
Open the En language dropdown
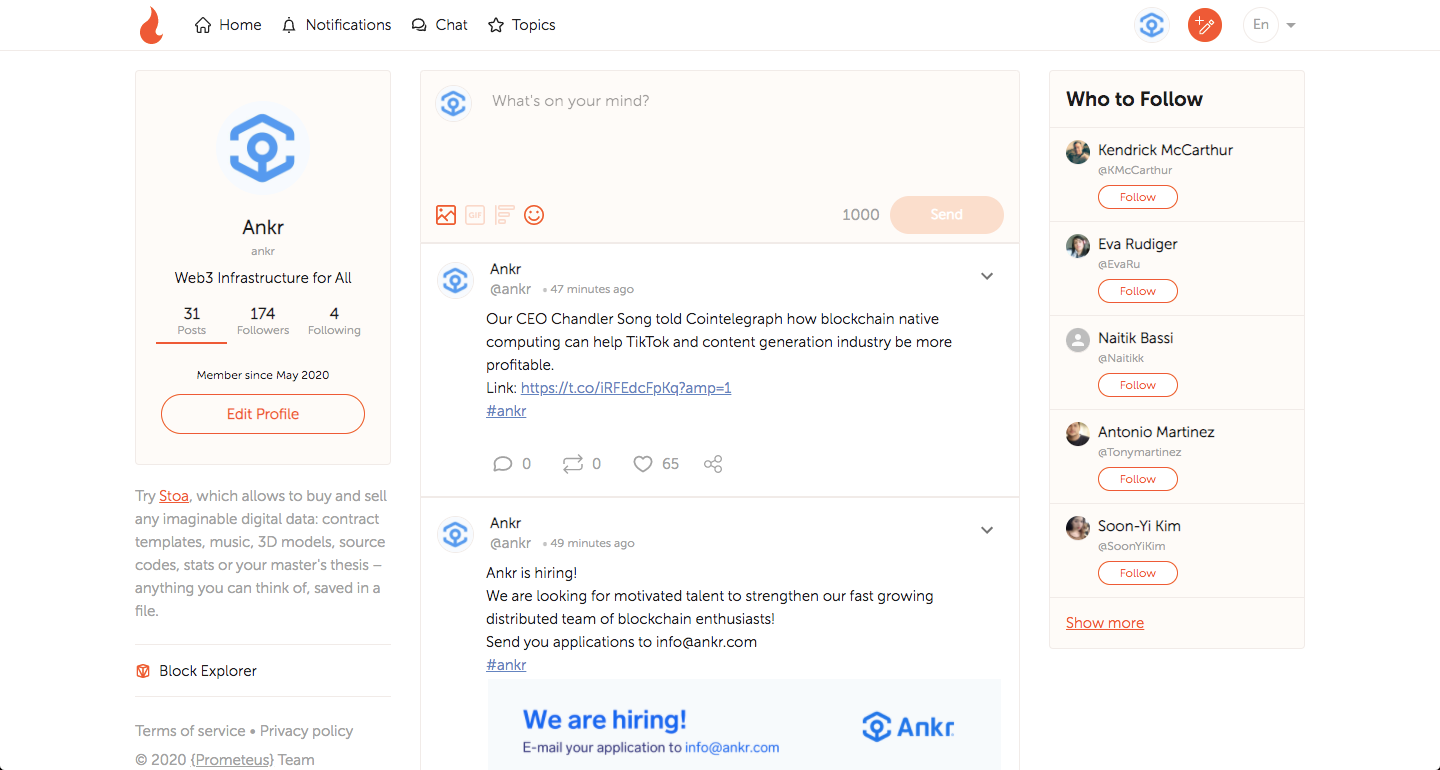(1270, 25)
